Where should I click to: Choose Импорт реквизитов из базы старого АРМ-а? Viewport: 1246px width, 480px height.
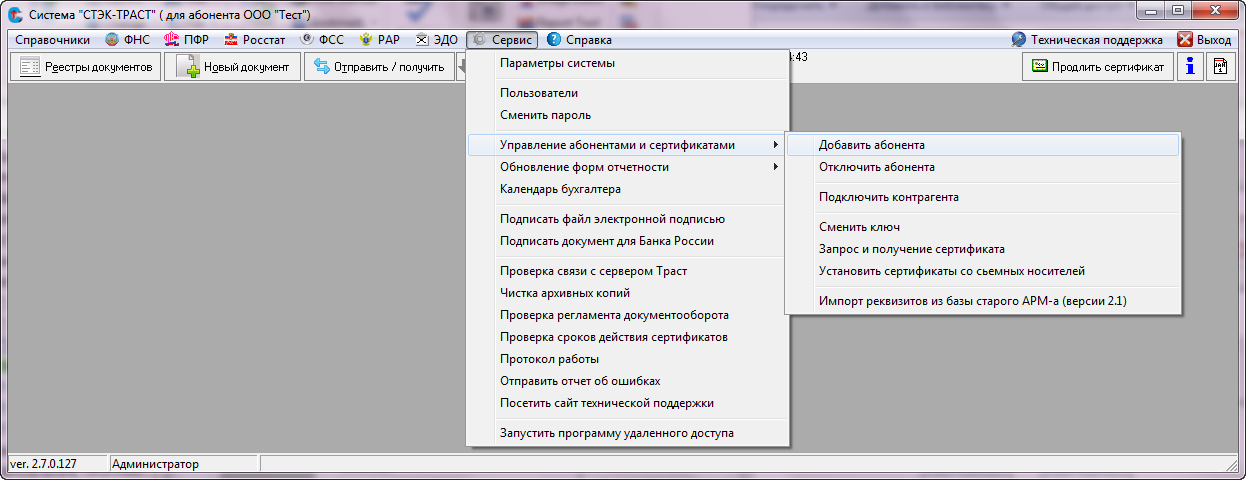click(983, 301)
